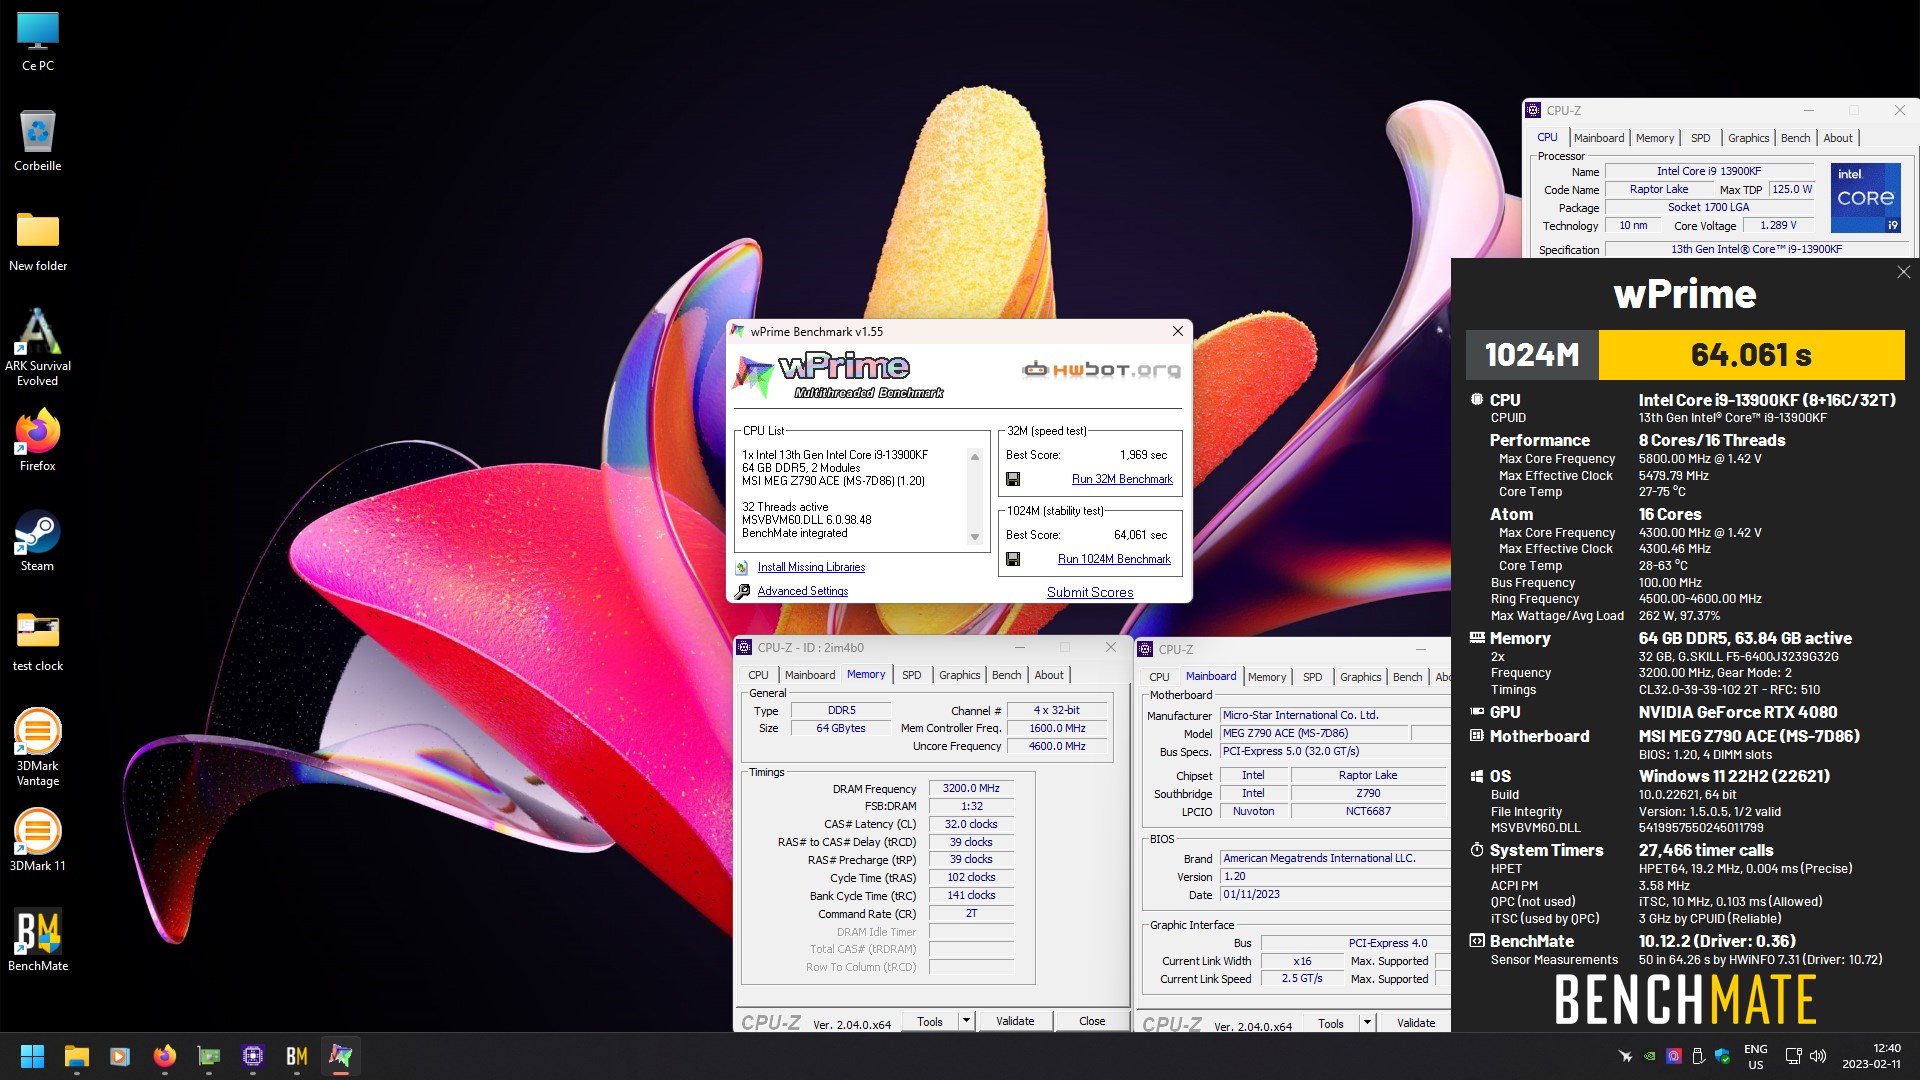Click the yellow 64.061 s score in BenchMate

pos(1752,355)
